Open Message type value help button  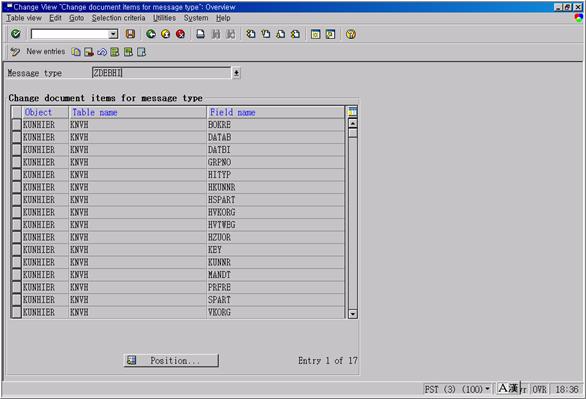click(236, 73)
